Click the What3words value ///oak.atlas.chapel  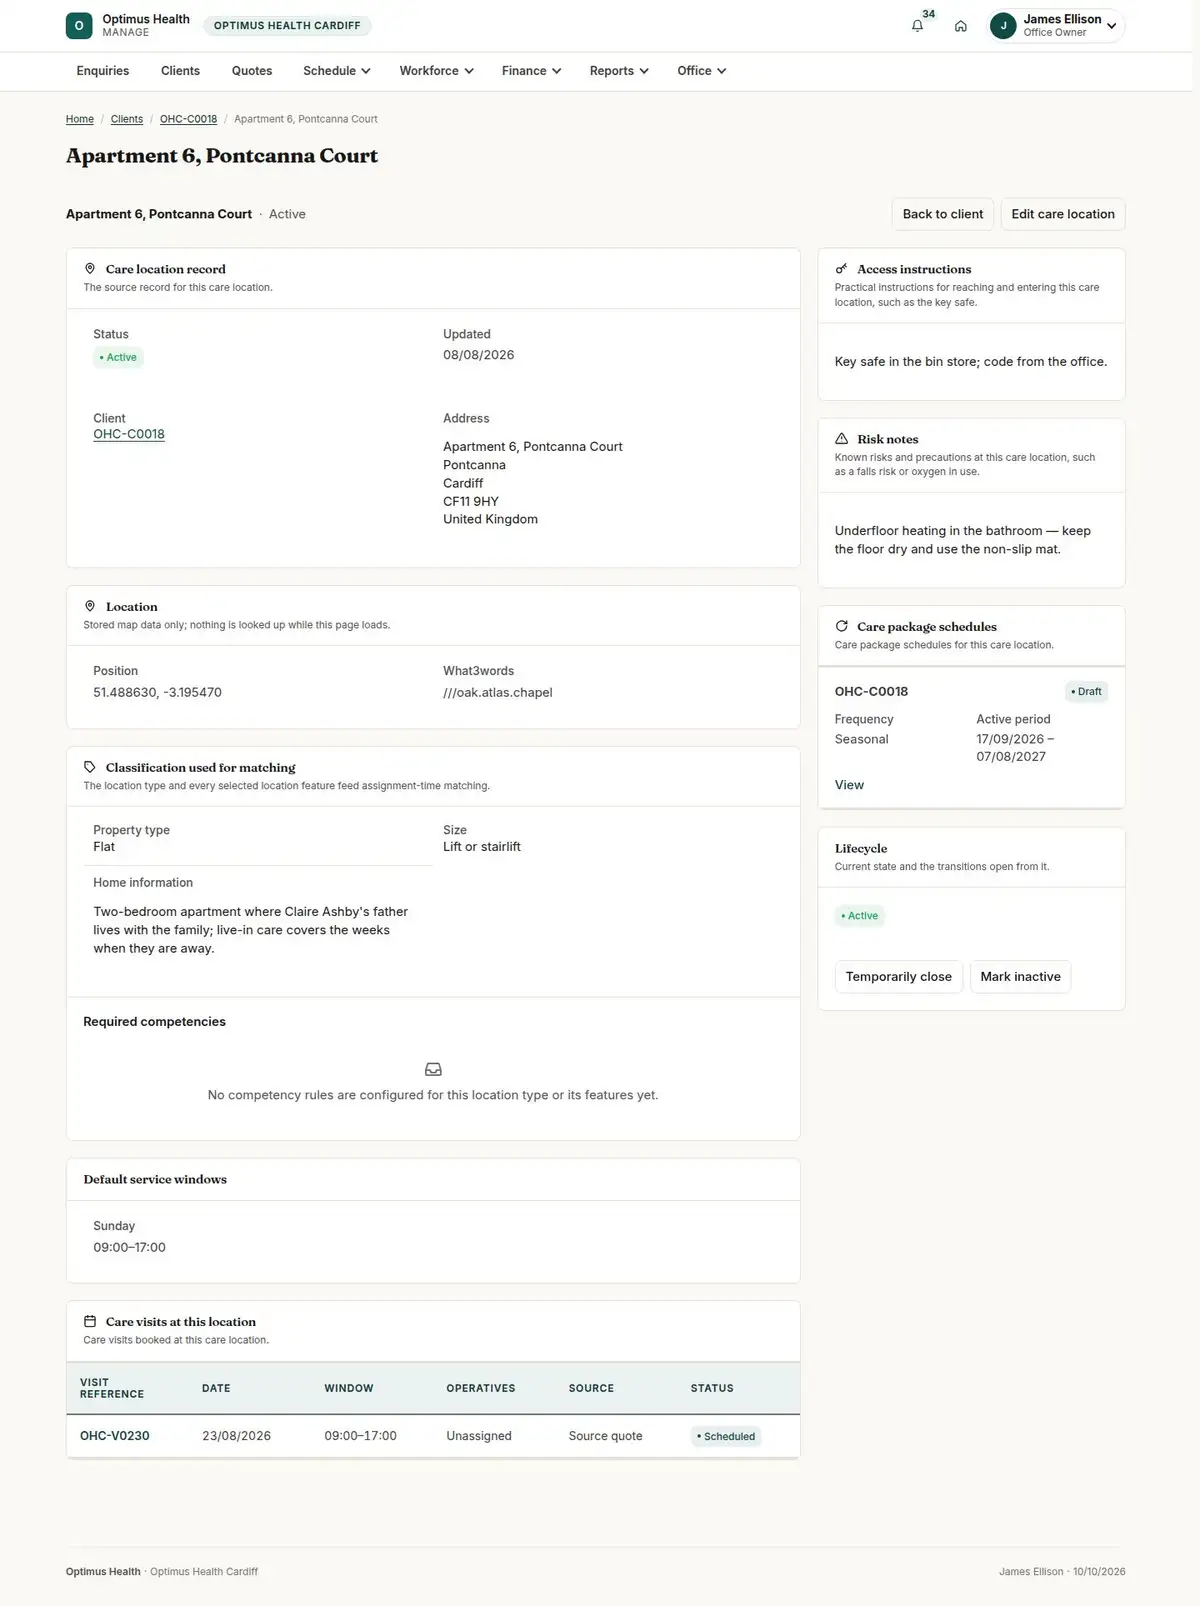pyautogui.click(x=498, y=692)
